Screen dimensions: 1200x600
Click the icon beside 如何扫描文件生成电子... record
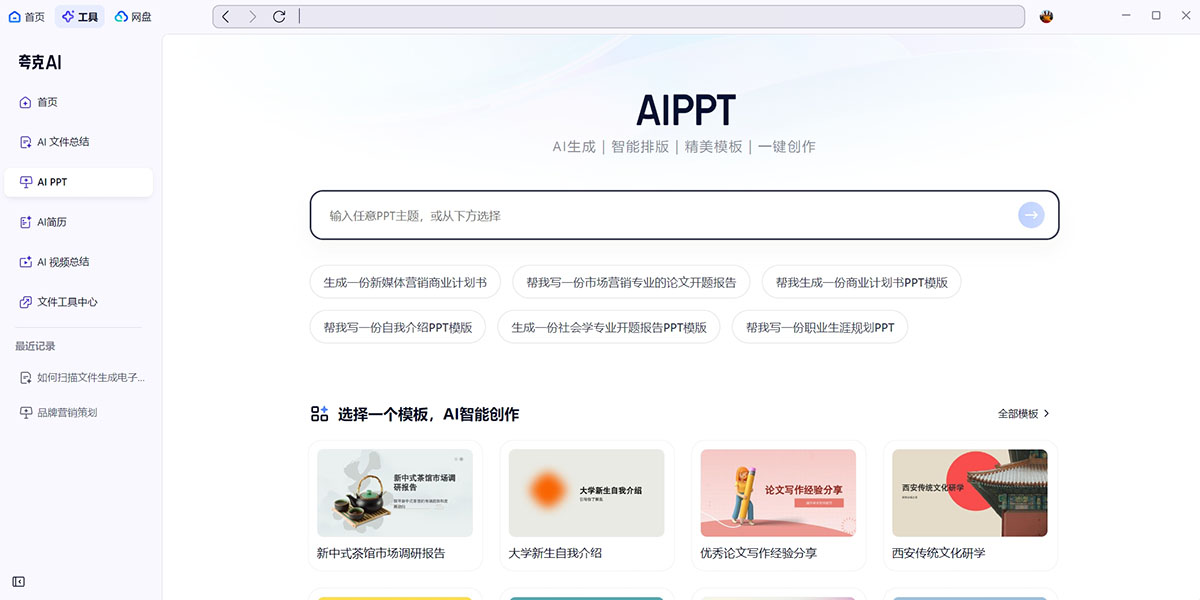(26, 378)
